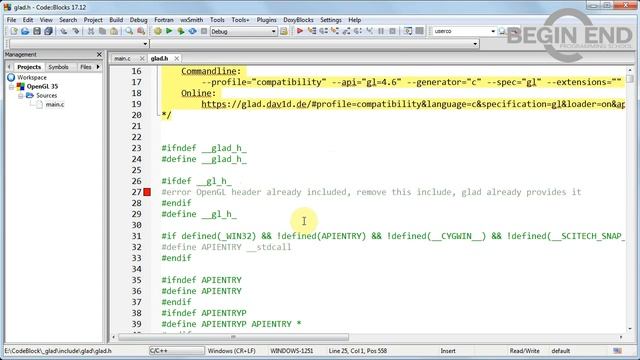Image resolution: width=640 pixels, height=360 pixels.
Task: Stop the debugger with the square icon
Action: 392,31
